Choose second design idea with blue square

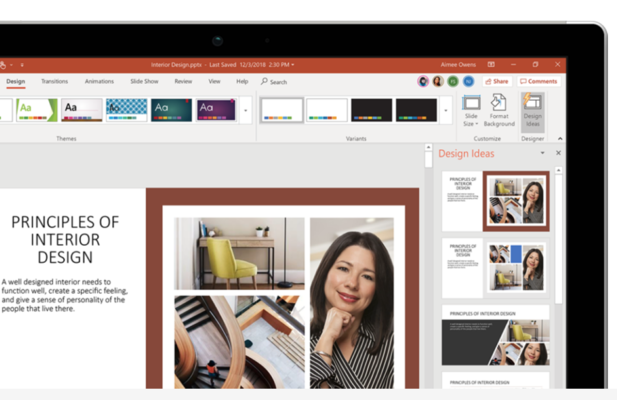tap(496, 268)
